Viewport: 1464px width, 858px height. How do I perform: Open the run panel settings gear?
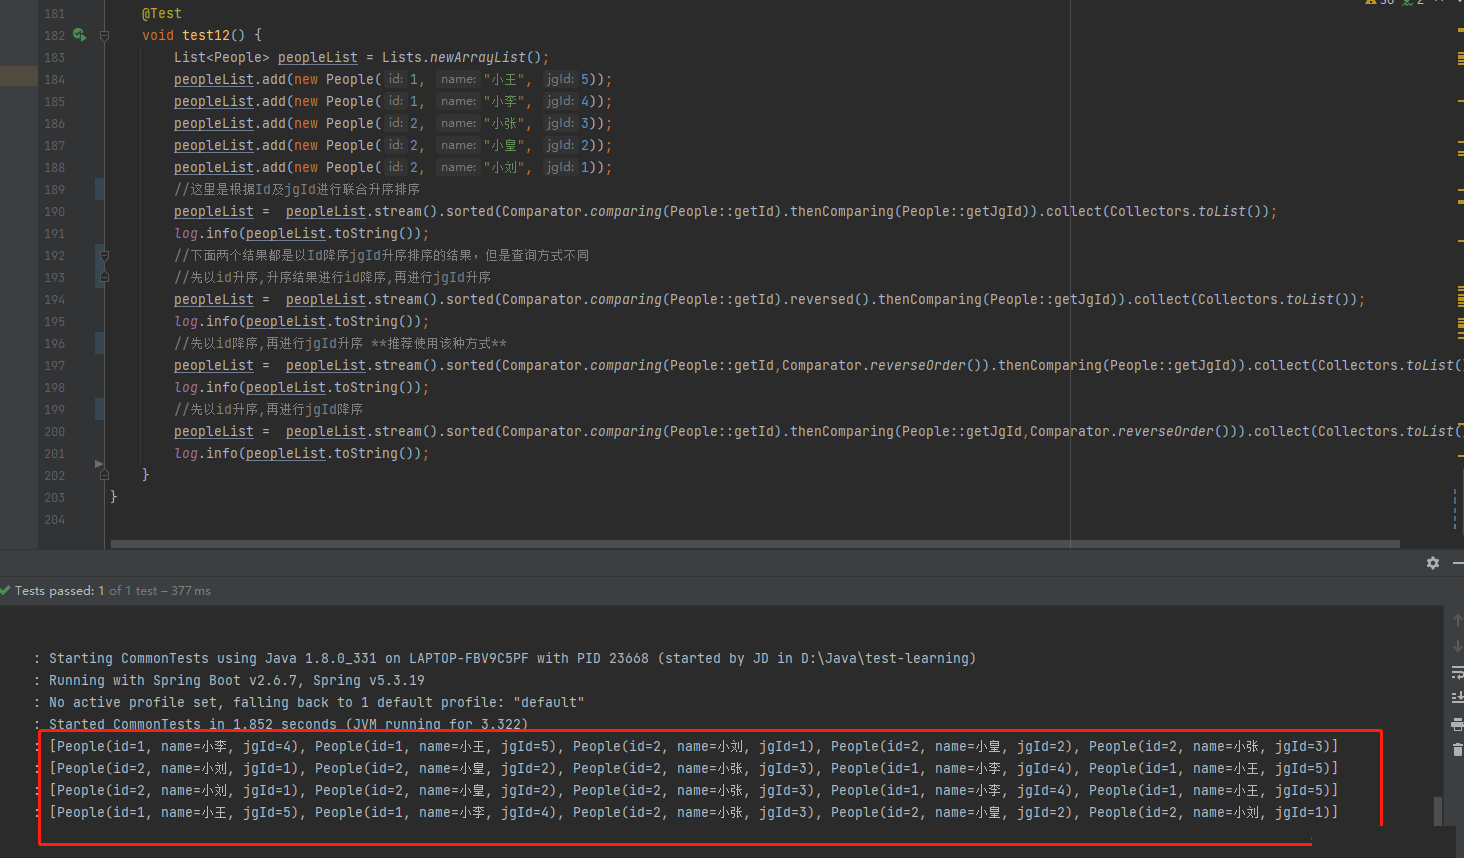point(1432,563)
